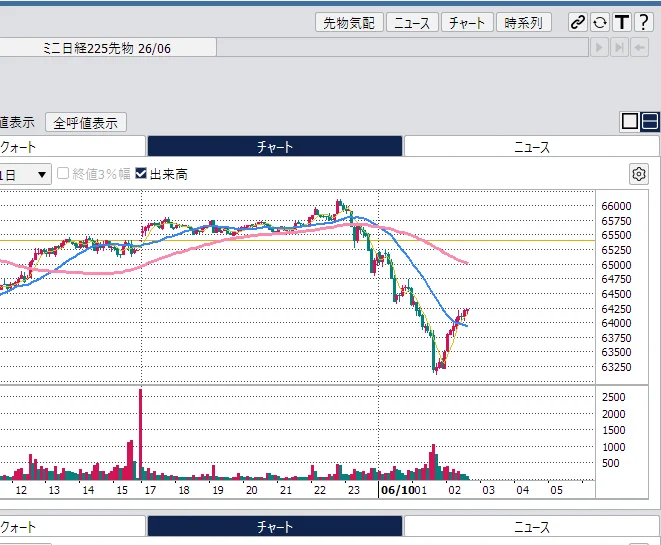The image size is (661, 545).
Task: Select ミニ日経225先物 26/06 tab
Action: click(x=107, y=48)
